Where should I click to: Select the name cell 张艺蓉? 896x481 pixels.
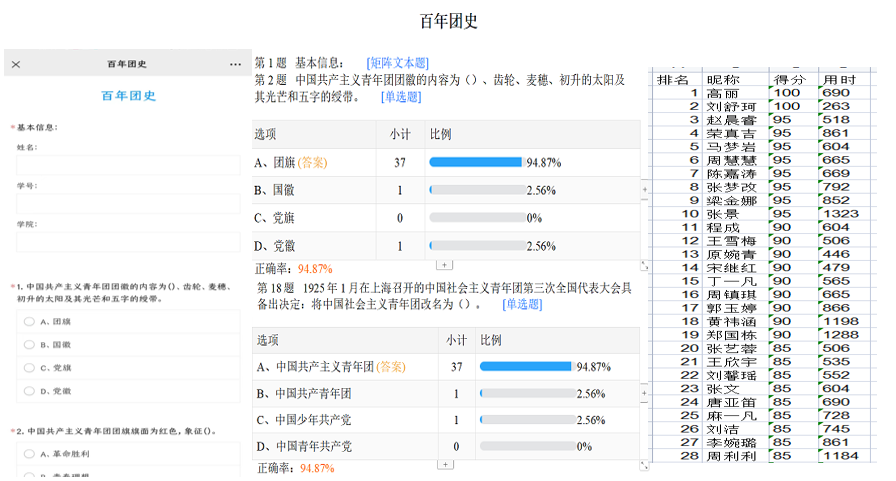(x=735, y=348)
